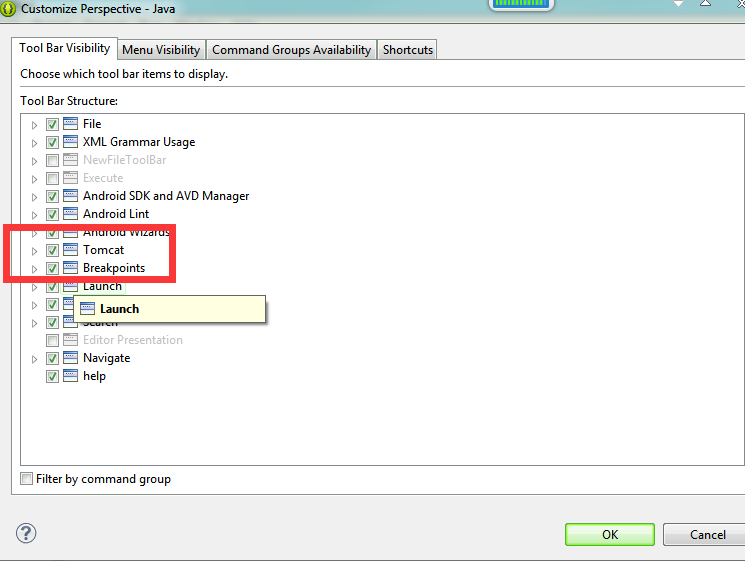745x561 pixels.
Task: Expand the File tree node
Action: point(34,125)
